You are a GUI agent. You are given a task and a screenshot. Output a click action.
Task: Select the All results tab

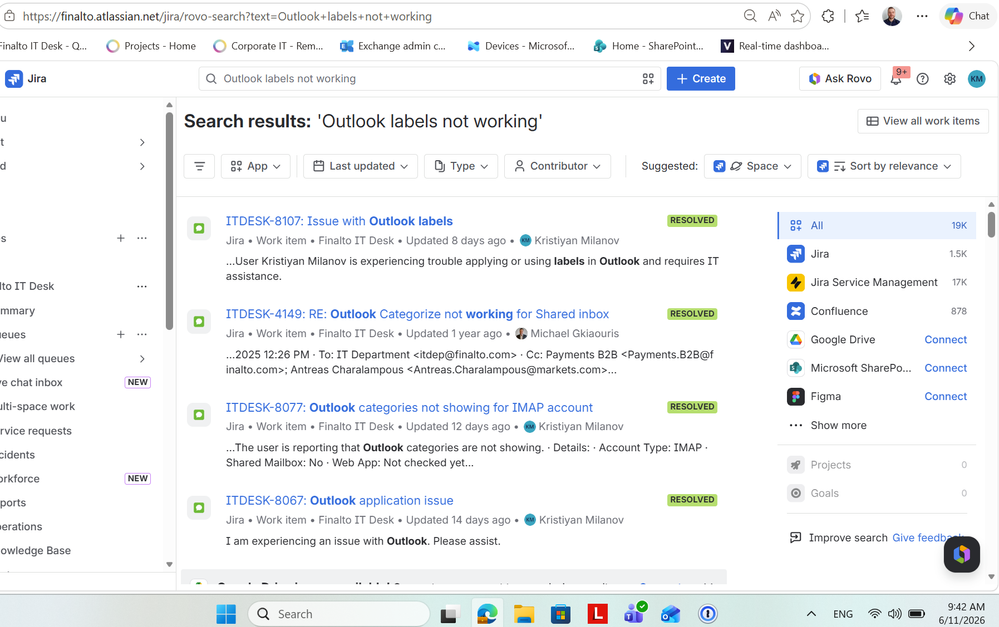pos(877,226)
